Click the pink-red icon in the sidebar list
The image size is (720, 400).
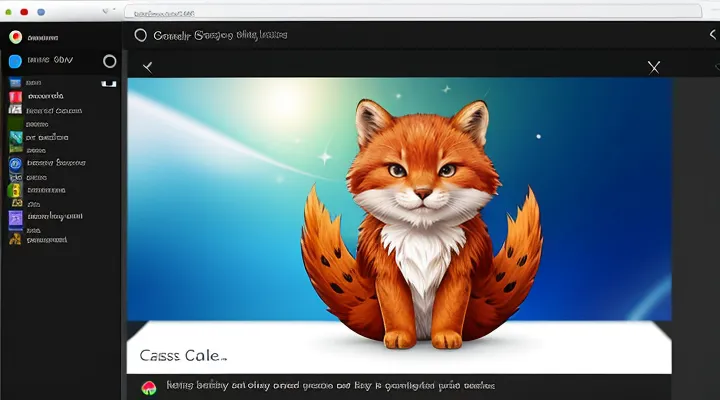pyautogui.click(x=15, y=99)
